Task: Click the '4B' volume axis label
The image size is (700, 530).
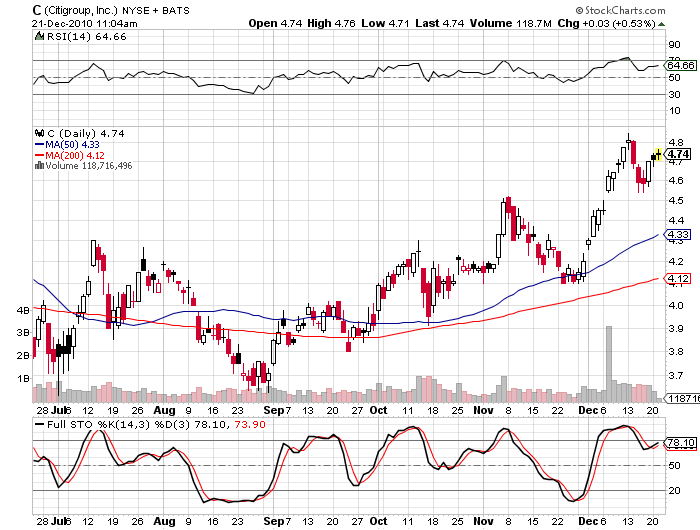Action: [x=23, y=310]
